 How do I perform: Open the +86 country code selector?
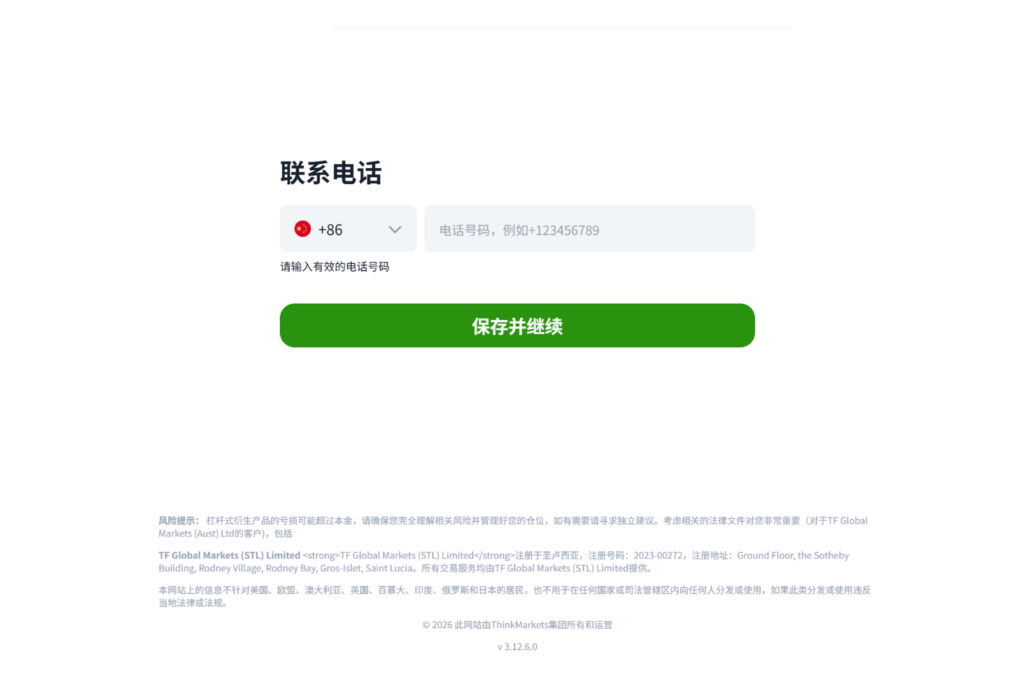coord(348,229)
